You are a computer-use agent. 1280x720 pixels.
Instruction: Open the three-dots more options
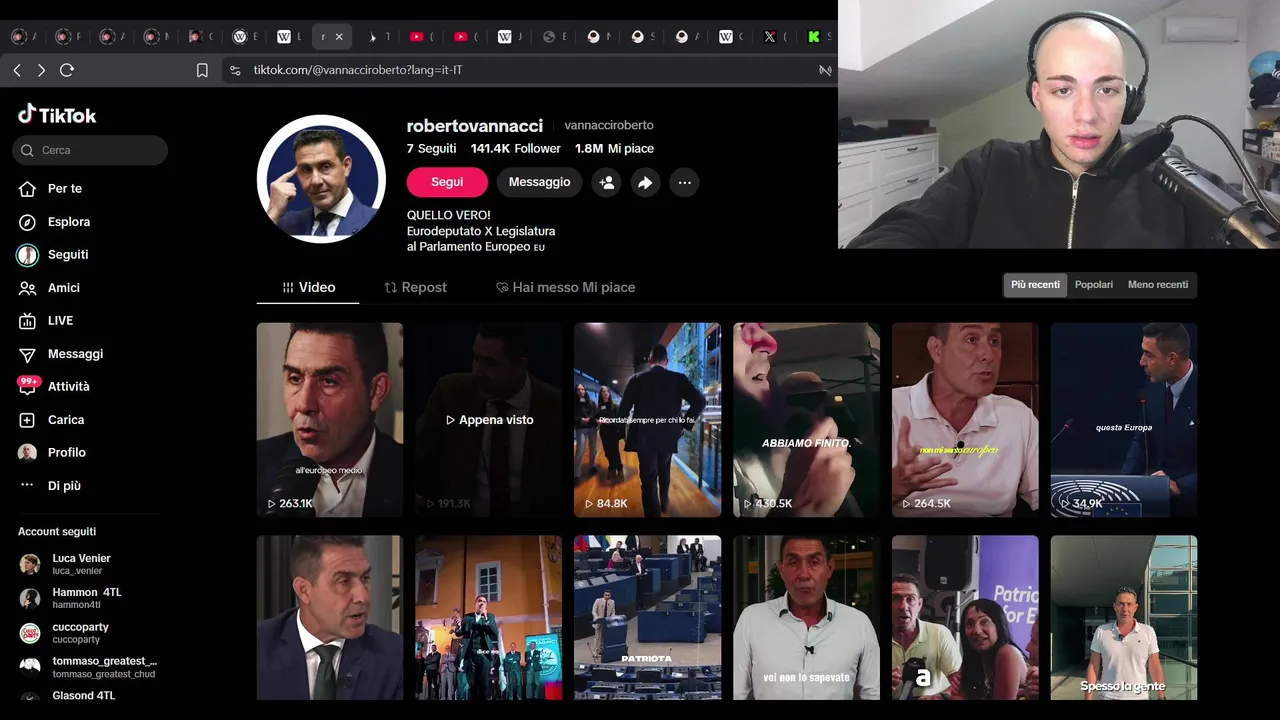pyautogui.click(x=684, y=183)
